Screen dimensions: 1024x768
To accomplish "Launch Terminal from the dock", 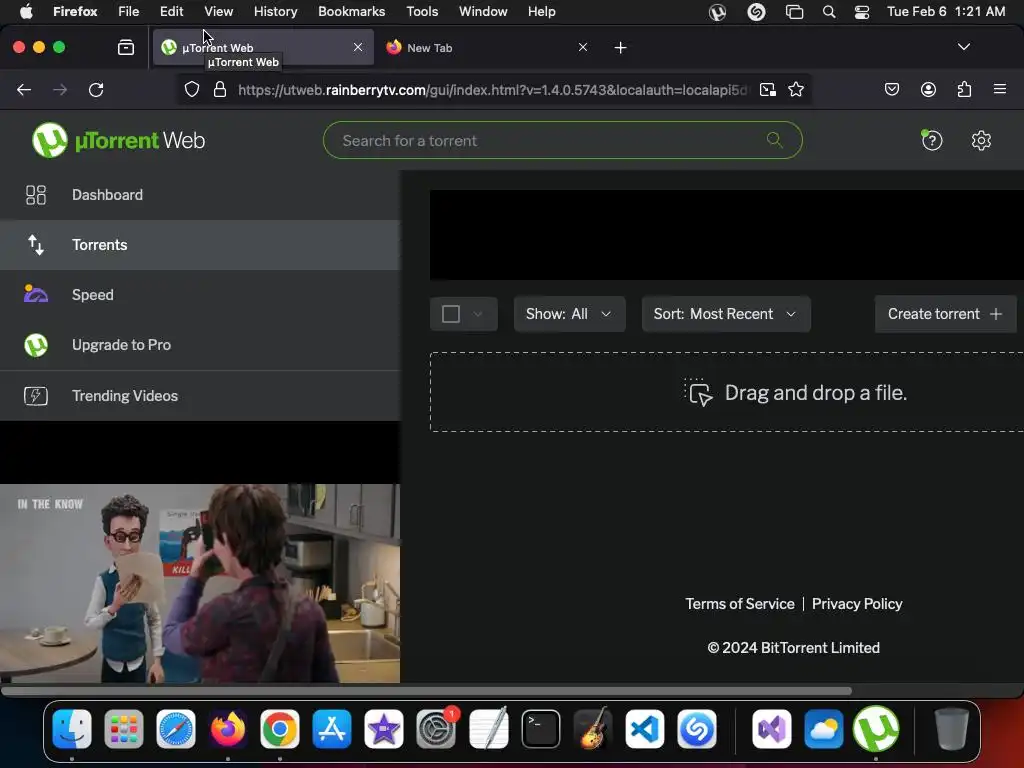I will 541,728.
